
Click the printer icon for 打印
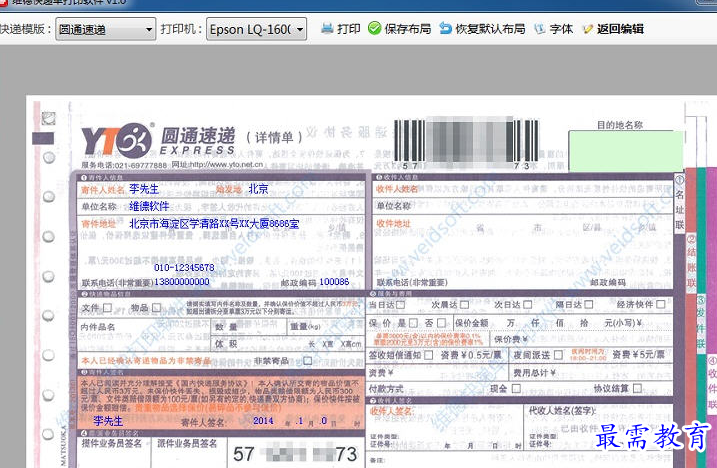pyautogui.click(x=327, y=28)
